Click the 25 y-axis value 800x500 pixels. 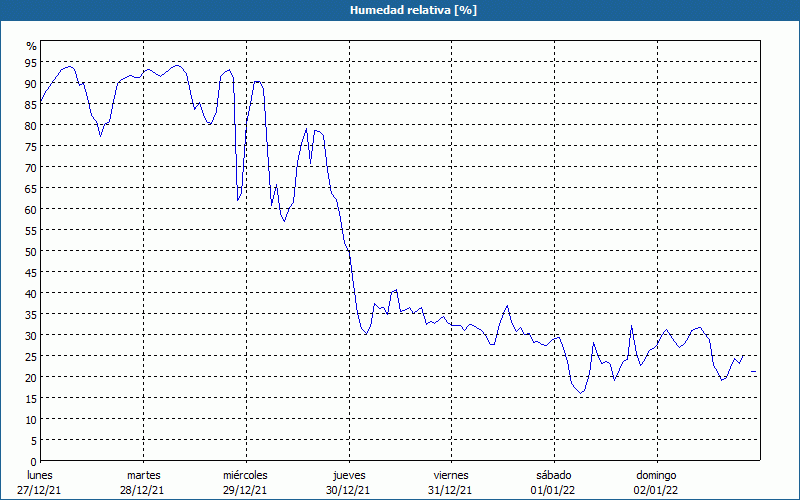[x=31, y=357]
